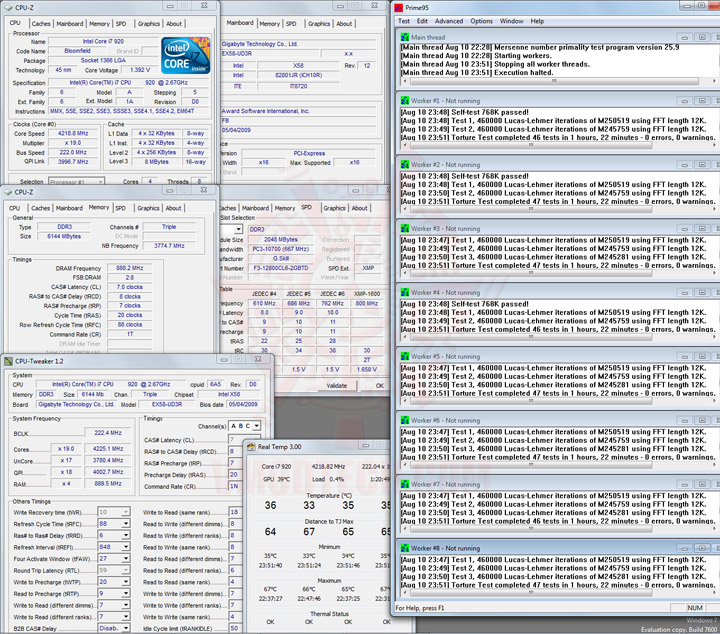Switch to the Caches tab in CPU-Z
This screenshot has height=634, width=720.
point(41,23)
